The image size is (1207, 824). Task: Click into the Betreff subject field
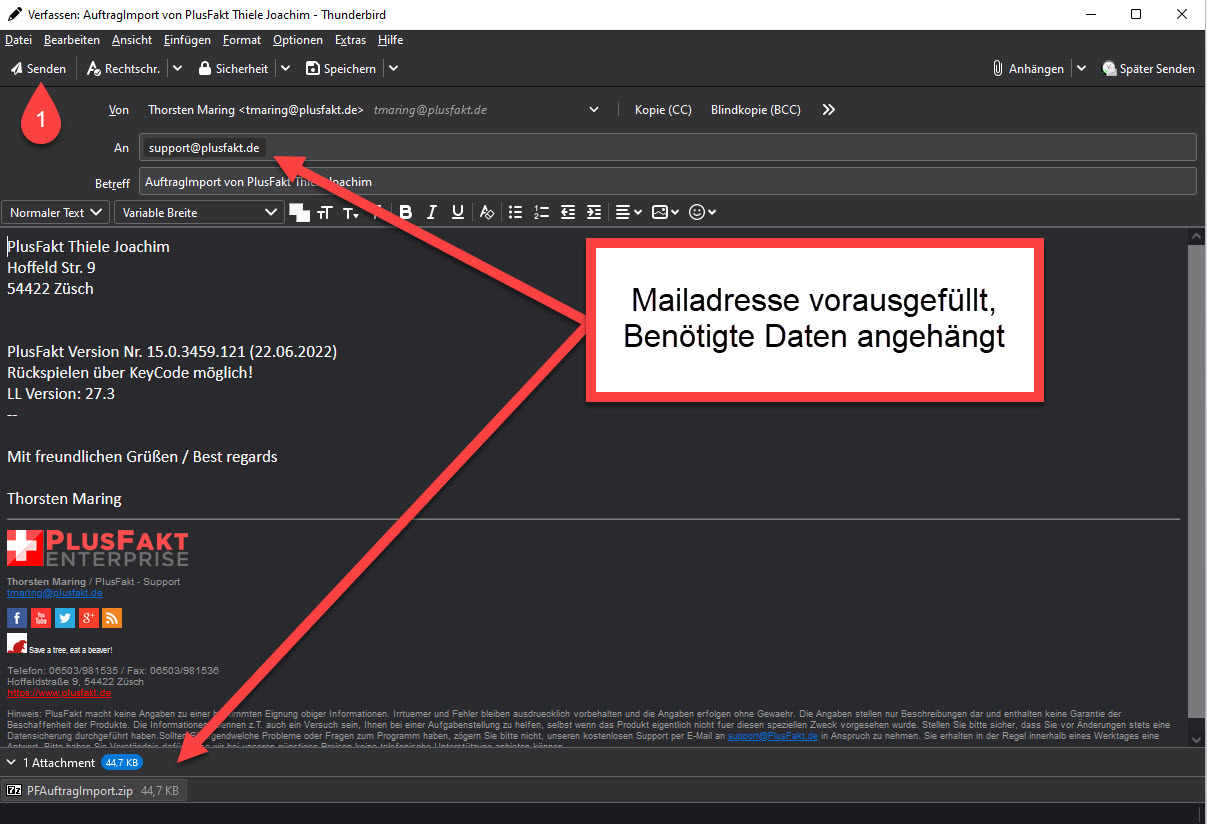[667, 182]
